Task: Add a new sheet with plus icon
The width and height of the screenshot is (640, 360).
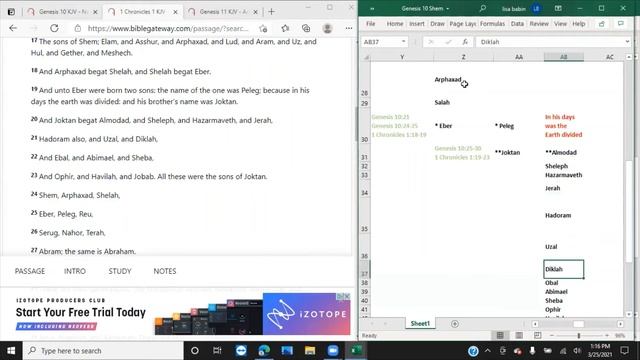Action: [455, 324]
